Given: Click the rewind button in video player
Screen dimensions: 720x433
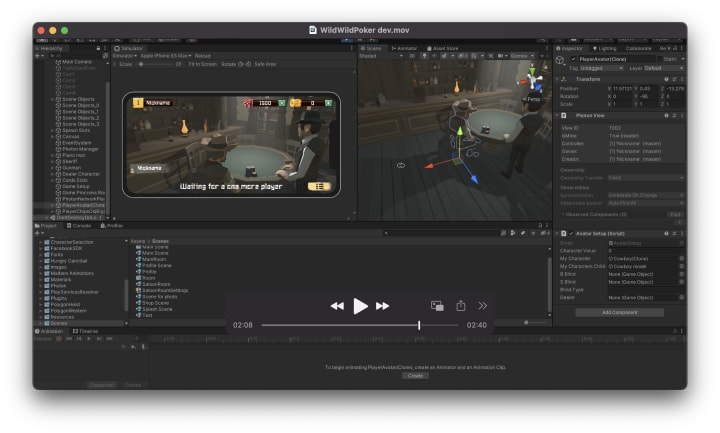Looking at the screenshot, I should (337, 306).
